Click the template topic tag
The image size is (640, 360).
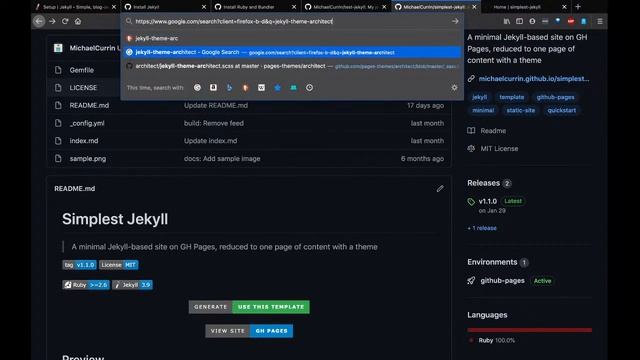coord(511,97)
